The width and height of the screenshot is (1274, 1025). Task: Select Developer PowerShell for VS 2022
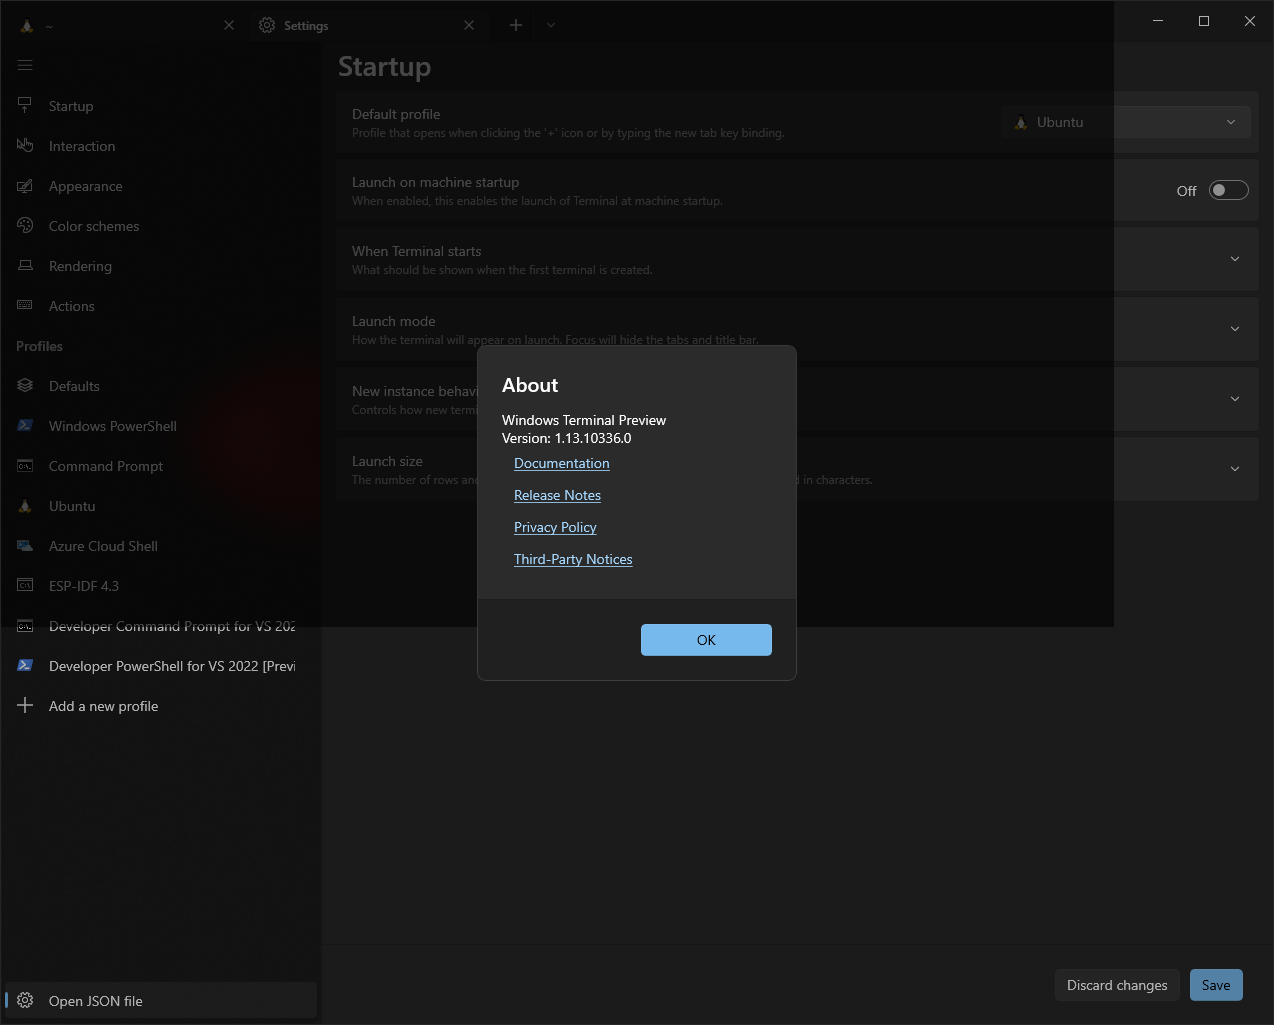click(x=160, y=666)
